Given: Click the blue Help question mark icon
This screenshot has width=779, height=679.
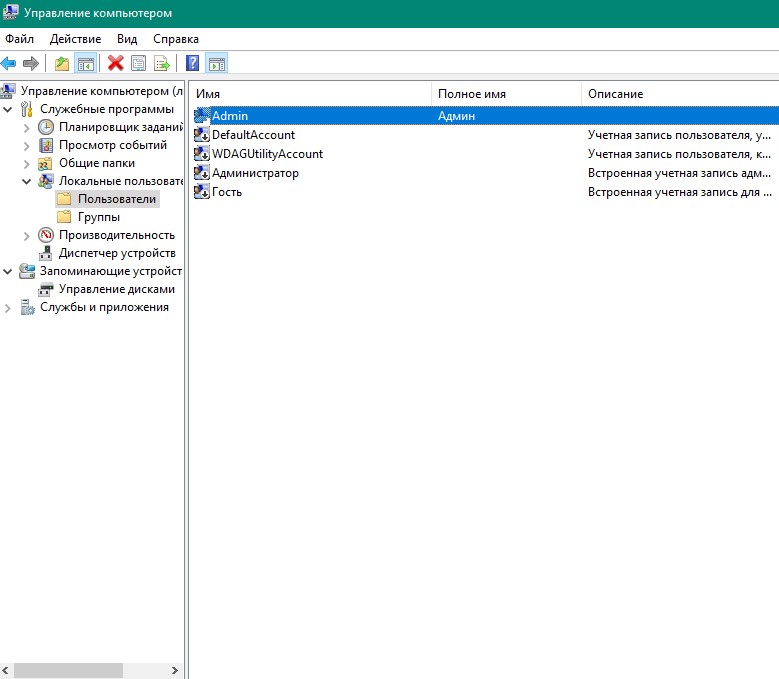Looking at the screenshot, I should point(192,64).
